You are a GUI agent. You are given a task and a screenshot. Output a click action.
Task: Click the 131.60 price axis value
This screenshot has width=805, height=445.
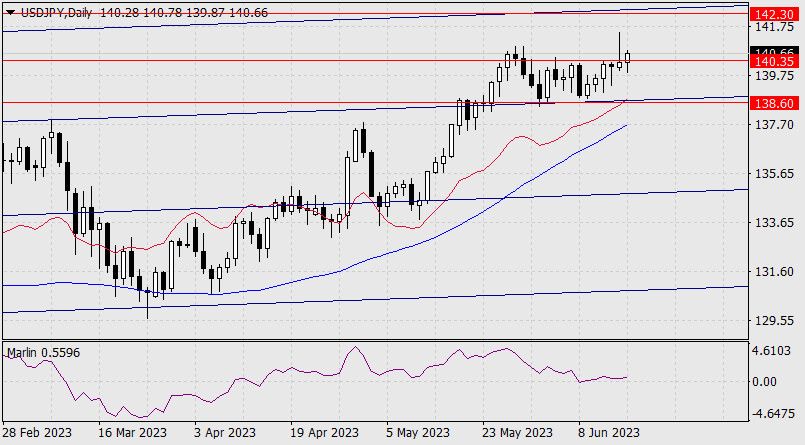(775, 272)
